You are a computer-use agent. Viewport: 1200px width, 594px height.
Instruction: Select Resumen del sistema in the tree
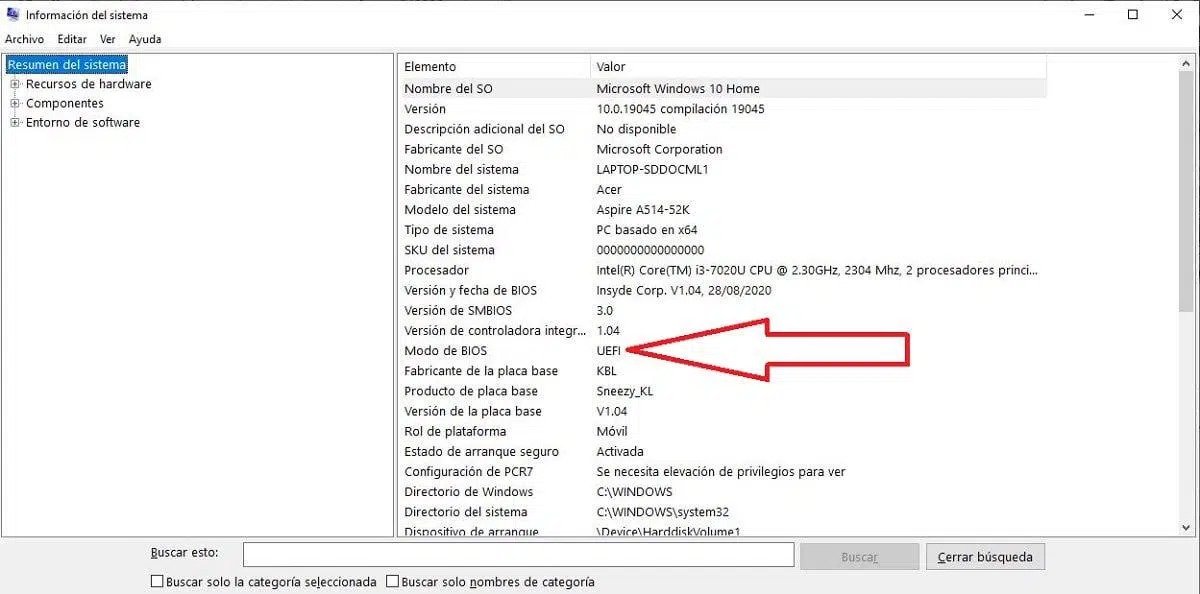point(67,65)
